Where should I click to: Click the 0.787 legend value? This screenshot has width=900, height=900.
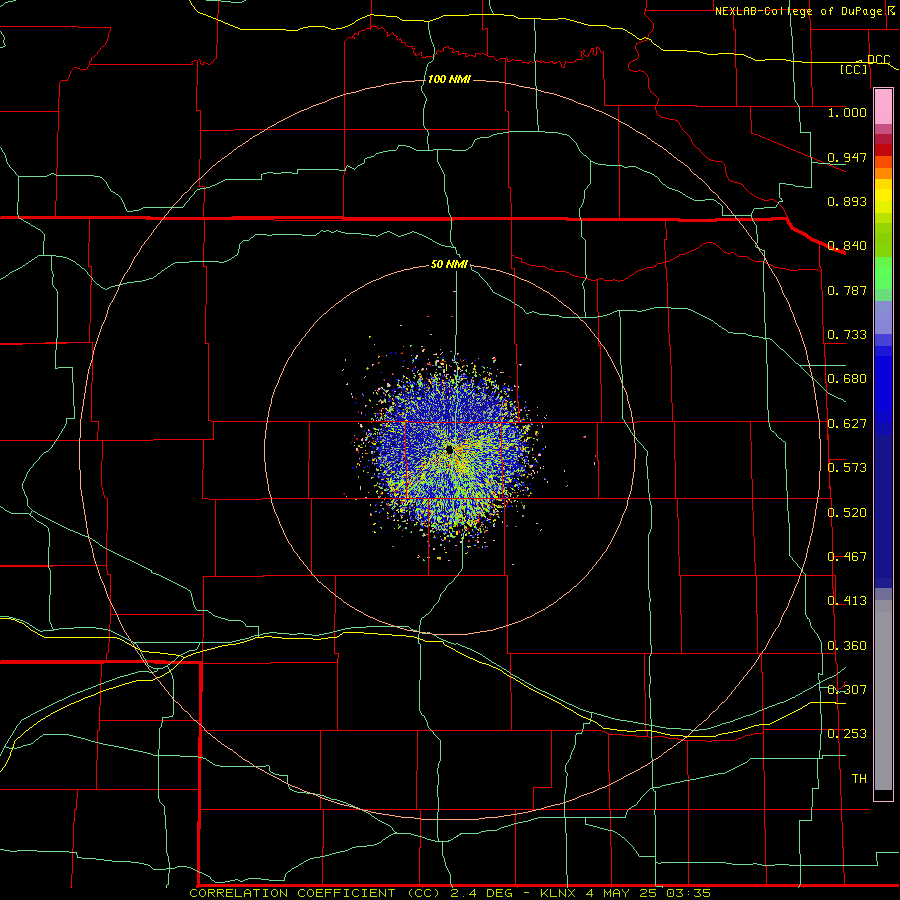(847, 290)
